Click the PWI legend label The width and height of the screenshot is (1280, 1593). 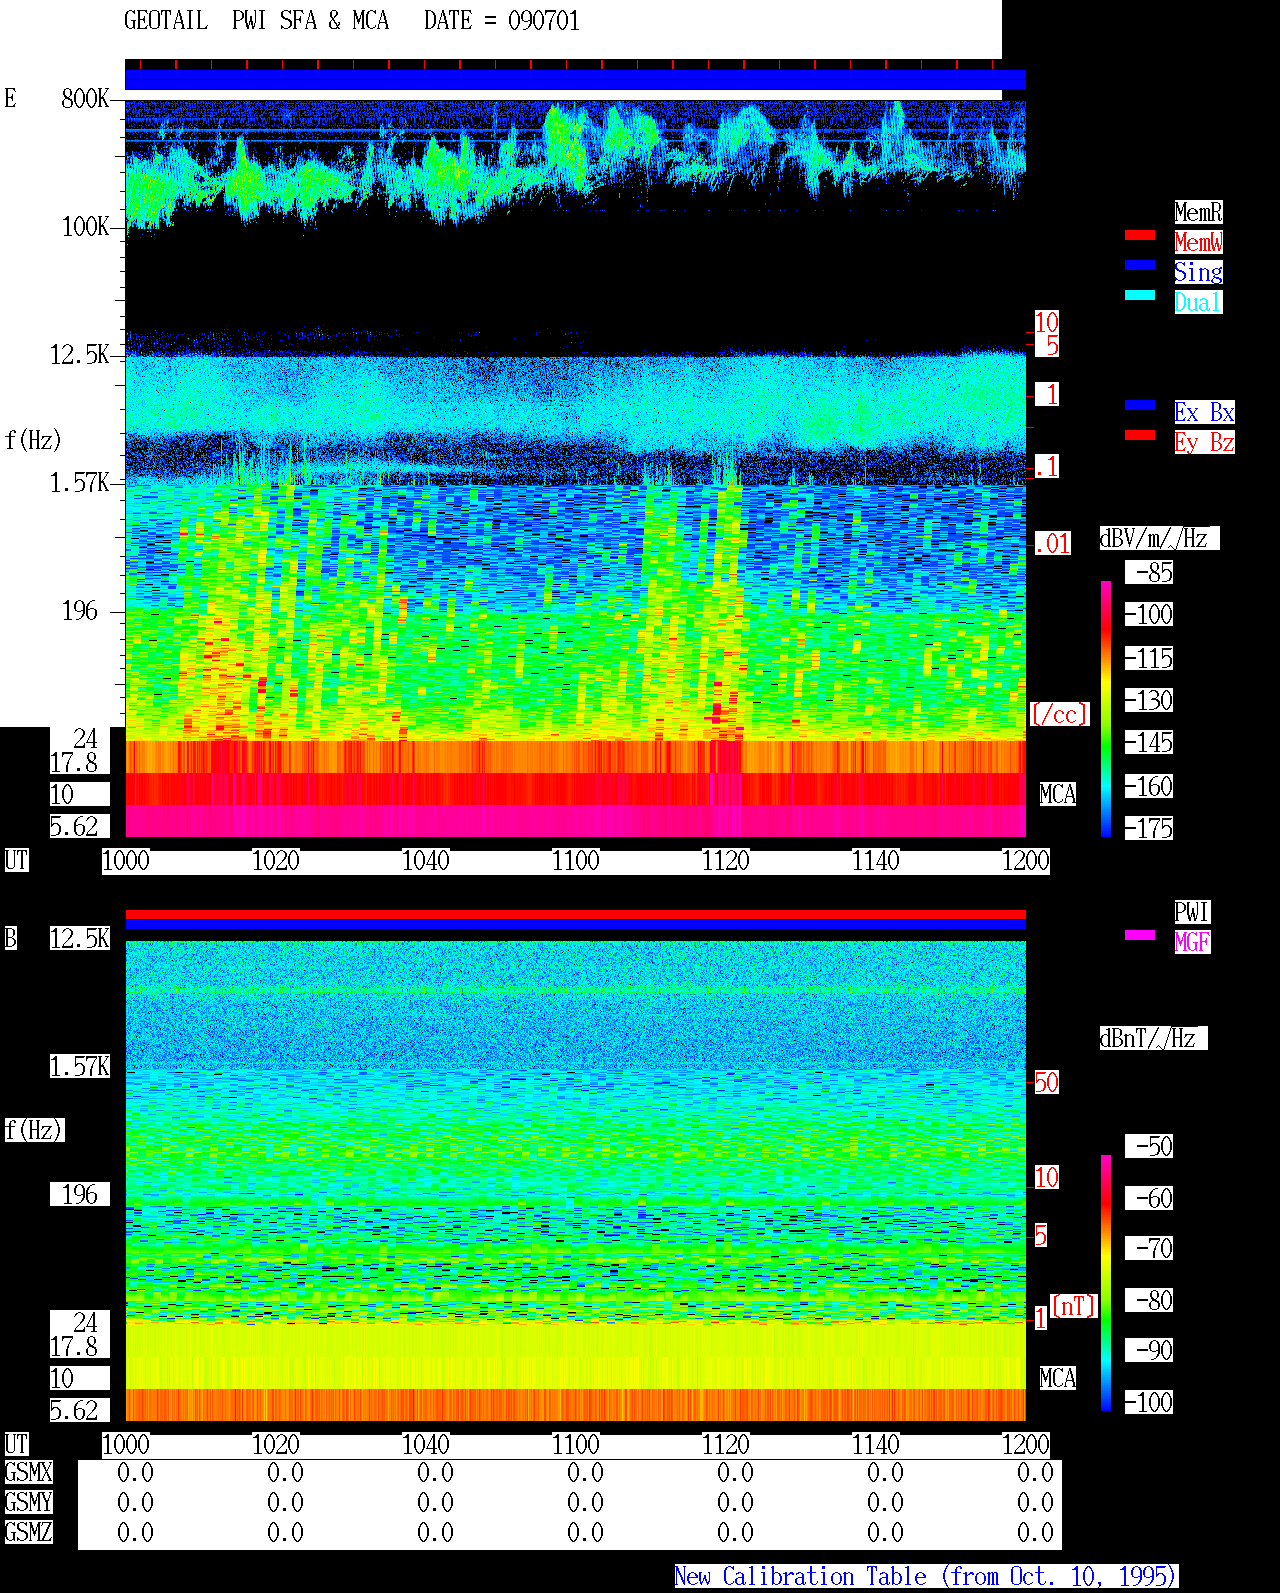pyautogui.click(x=1192, y=912)
